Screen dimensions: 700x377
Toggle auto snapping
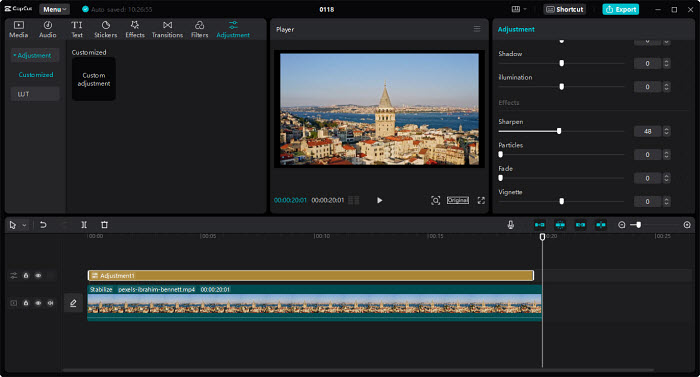pos(560,225)
